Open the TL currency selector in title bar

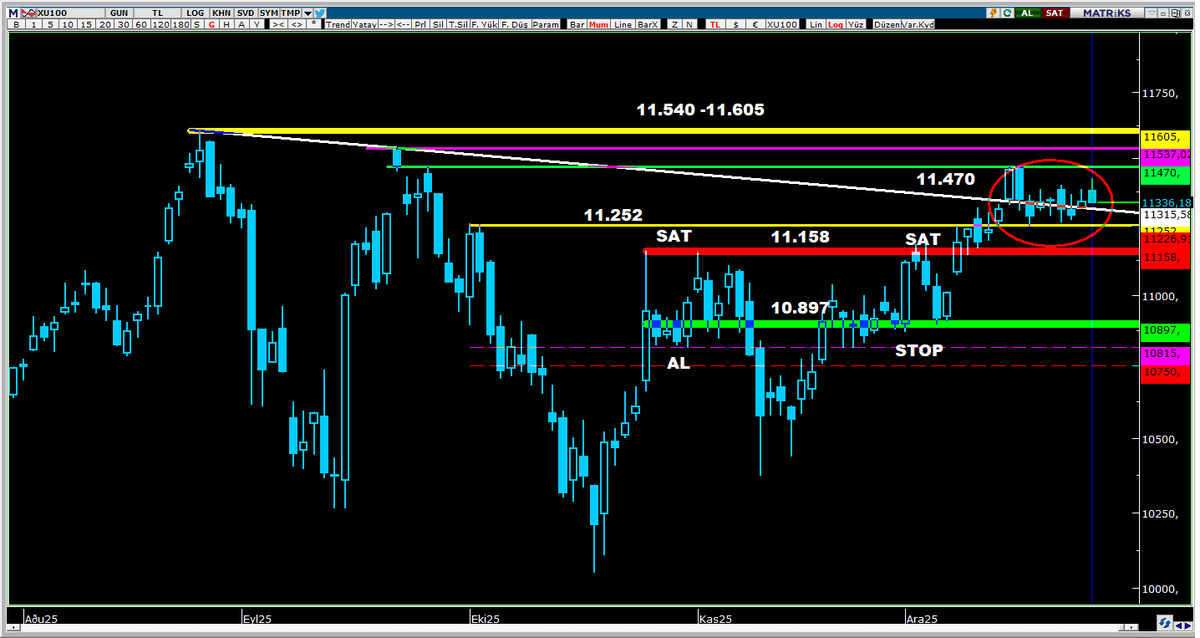(157, 13)
